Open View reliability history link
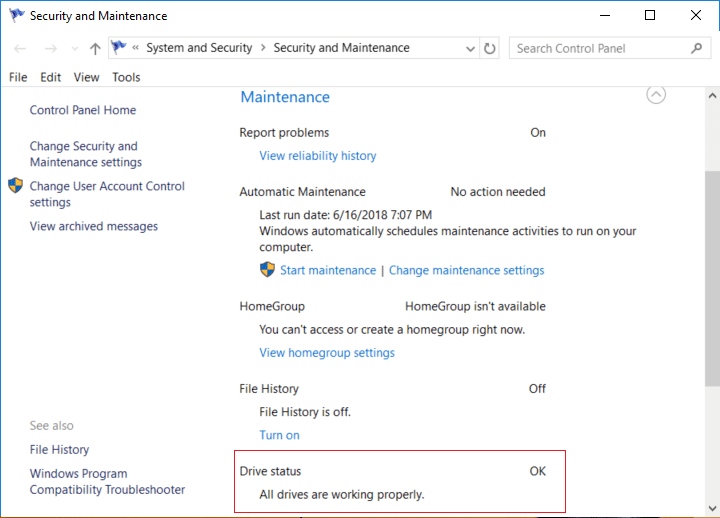The height and width of the screenshot is (518, 720). point(318,156)
